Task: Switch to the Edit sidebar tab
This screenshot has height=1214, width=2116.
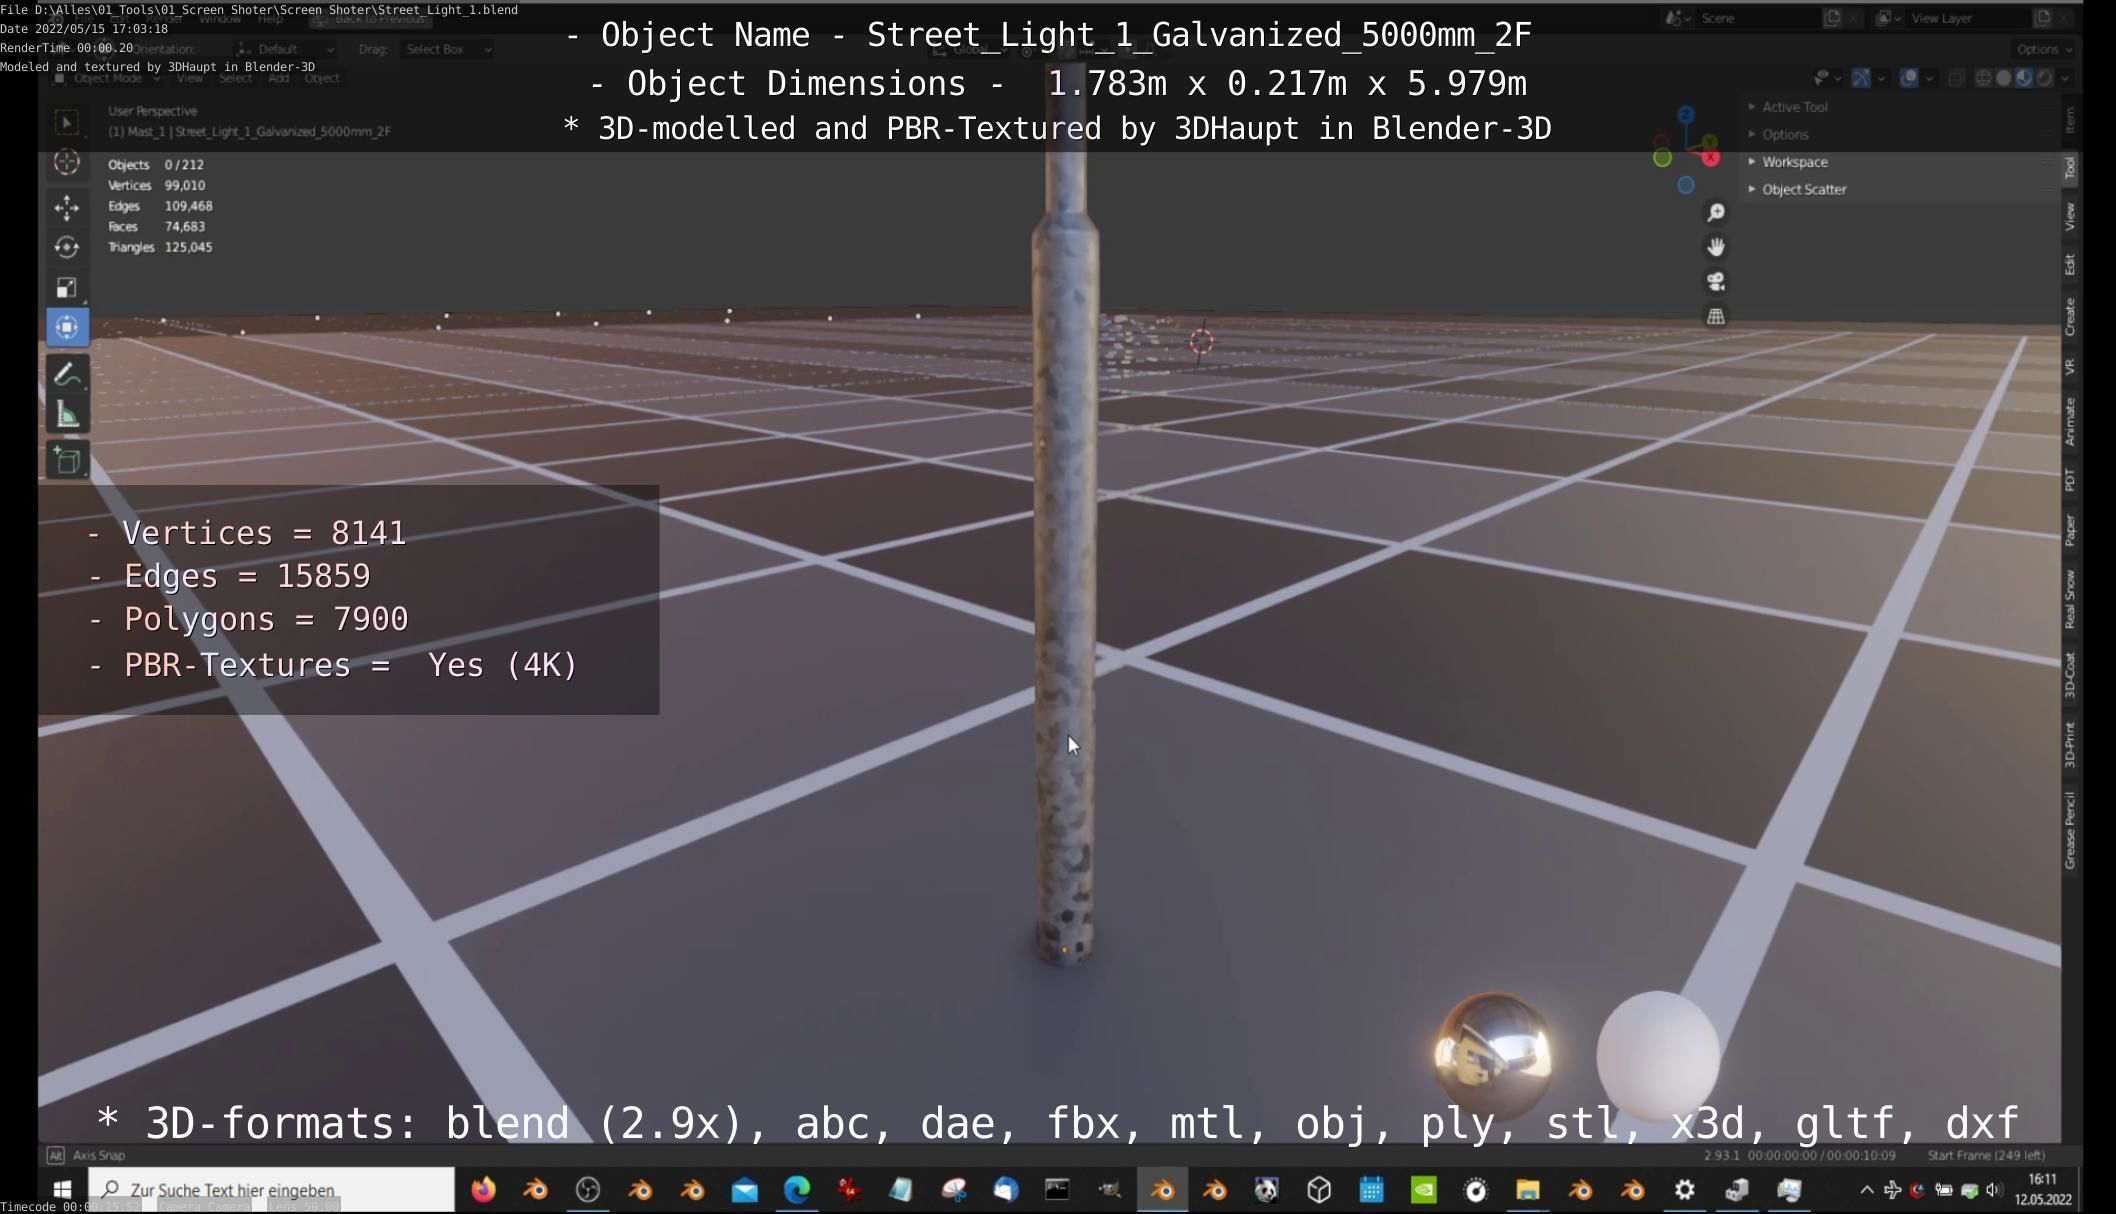Action: coord(2071,264)
